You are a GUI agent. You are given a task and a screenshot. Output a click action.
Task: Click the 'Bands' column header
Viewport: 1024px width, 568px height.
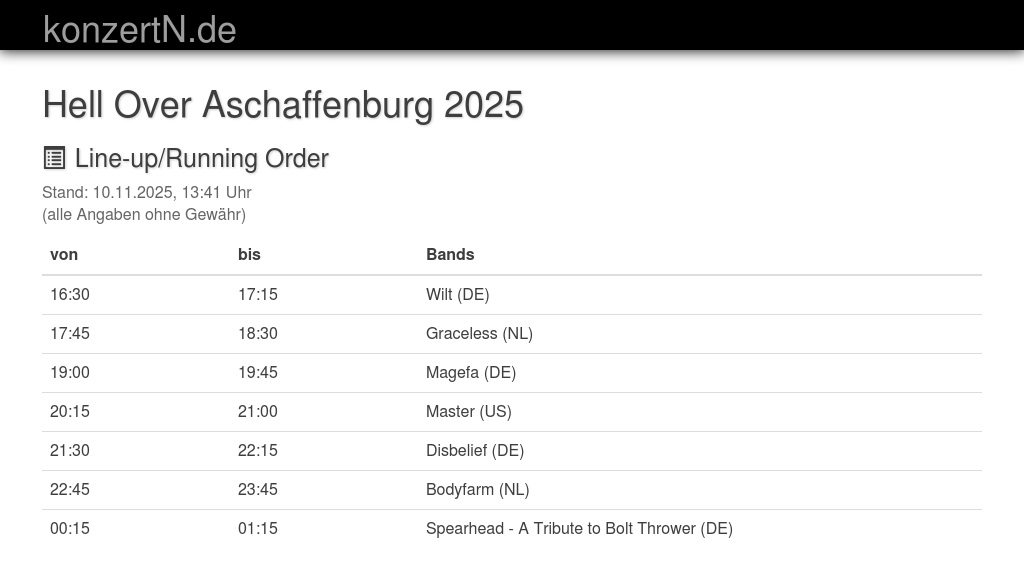[x=450, y=254]
